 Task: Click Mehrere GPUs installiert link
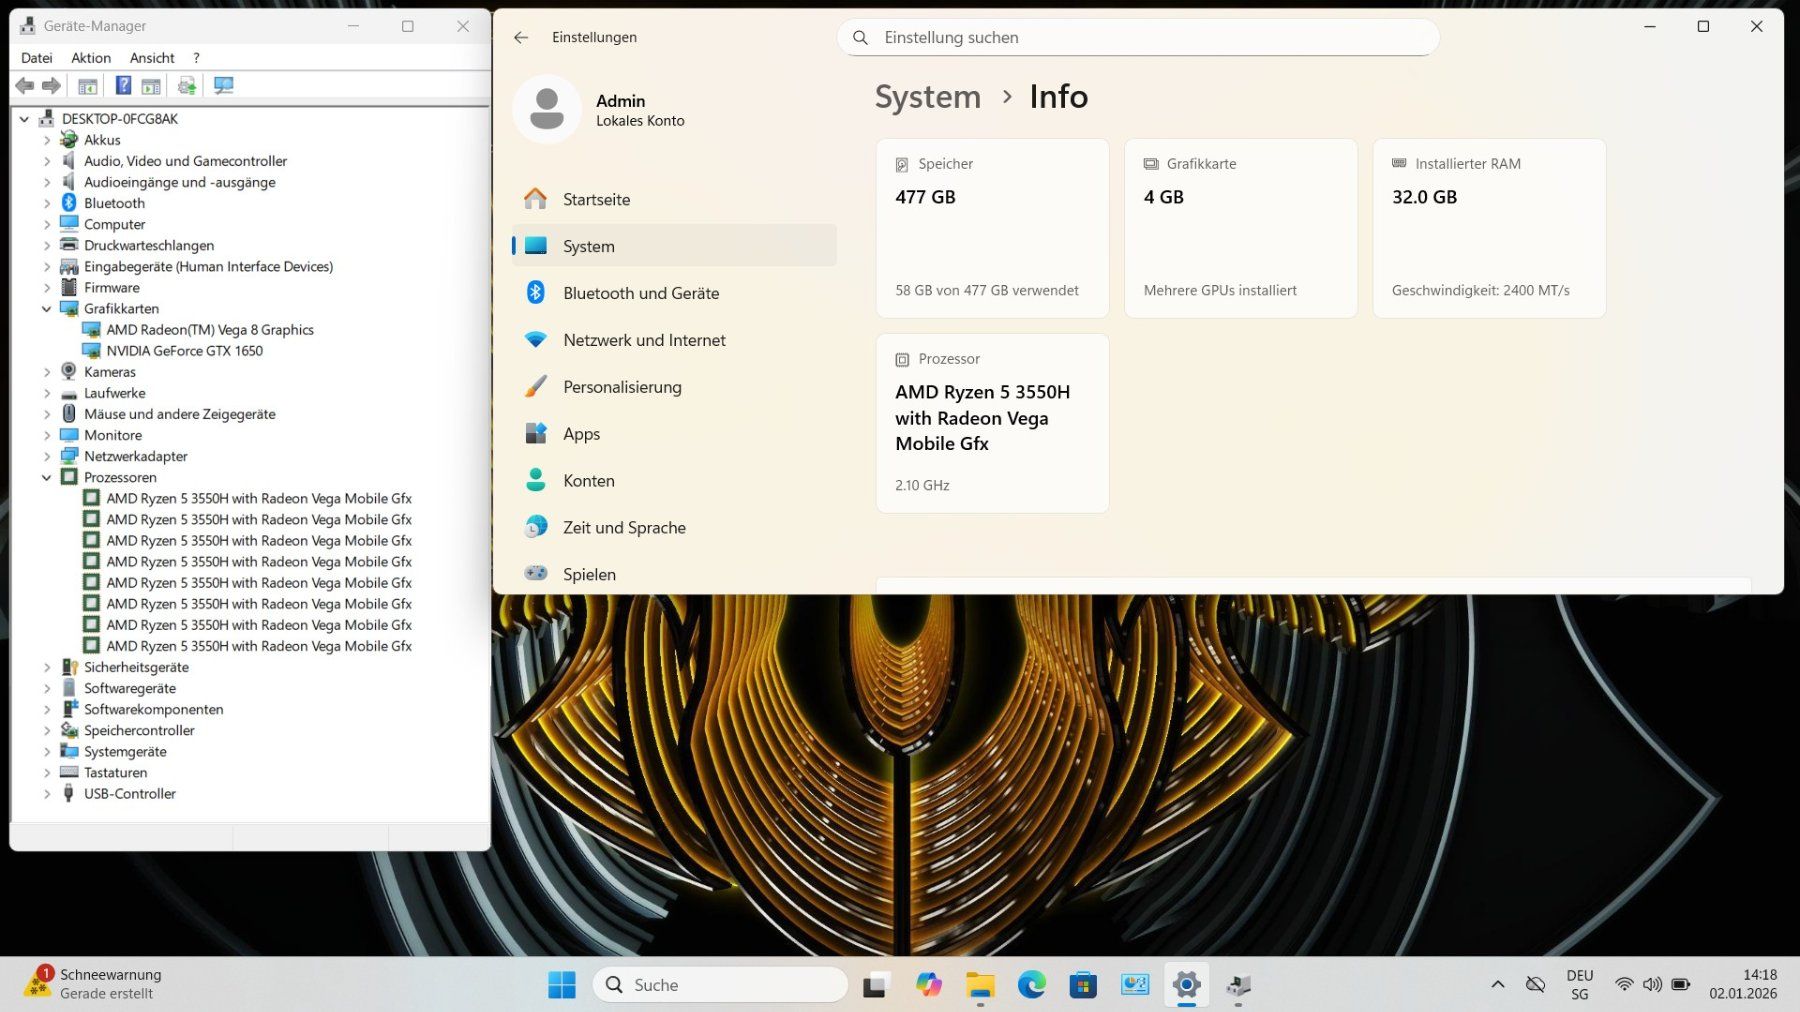(1219, 290)
